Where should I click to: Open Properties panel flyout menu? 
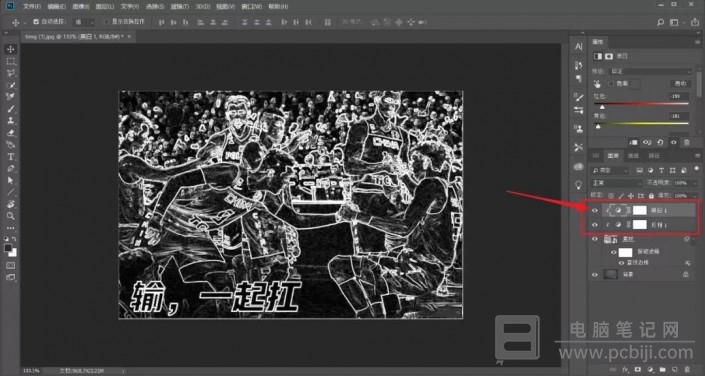pyautogui.click(x=697, y=42)
